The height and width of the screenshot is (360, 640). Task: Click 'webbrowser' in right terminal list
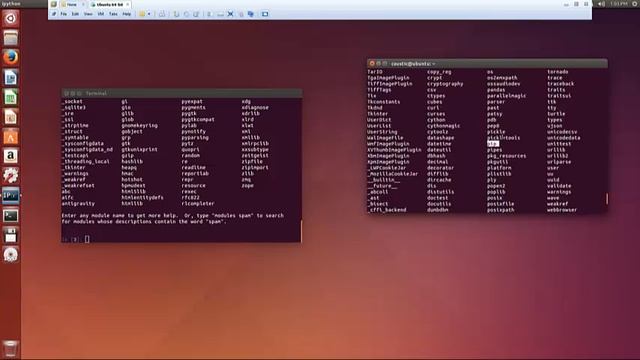(562, 210)
